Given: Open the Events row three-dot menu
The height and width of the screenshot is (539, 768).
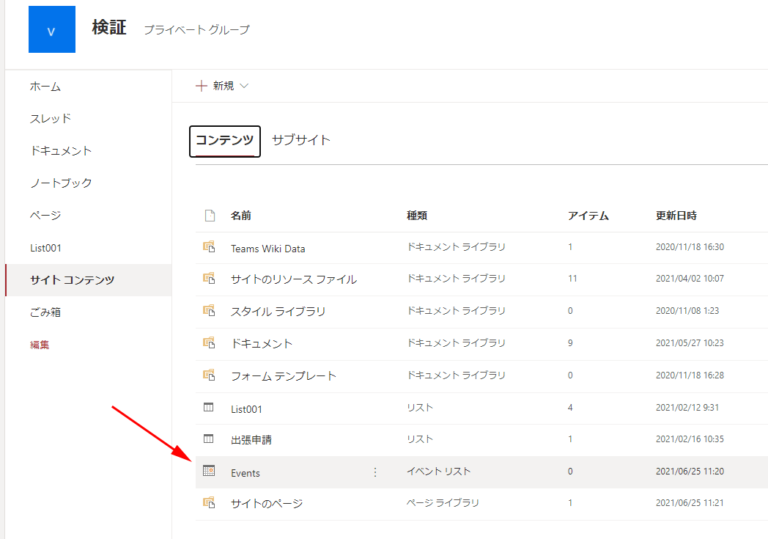Looking at the screenshot, I should [x=375, y=472].
